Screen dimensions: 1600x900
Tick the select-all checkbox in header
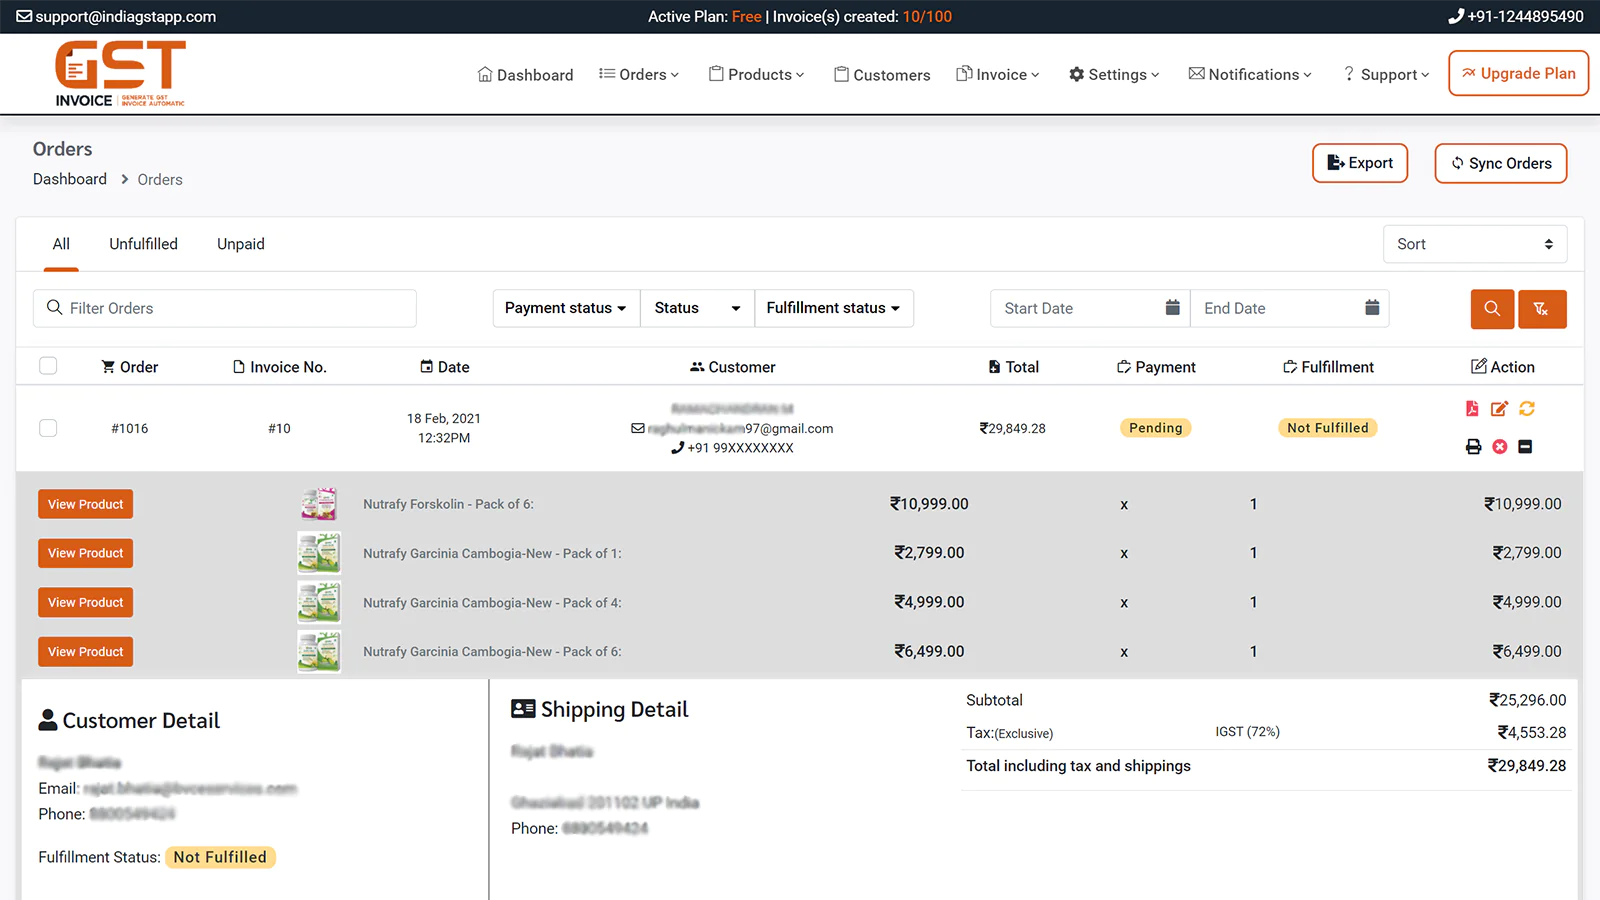(x=48, y=366)
